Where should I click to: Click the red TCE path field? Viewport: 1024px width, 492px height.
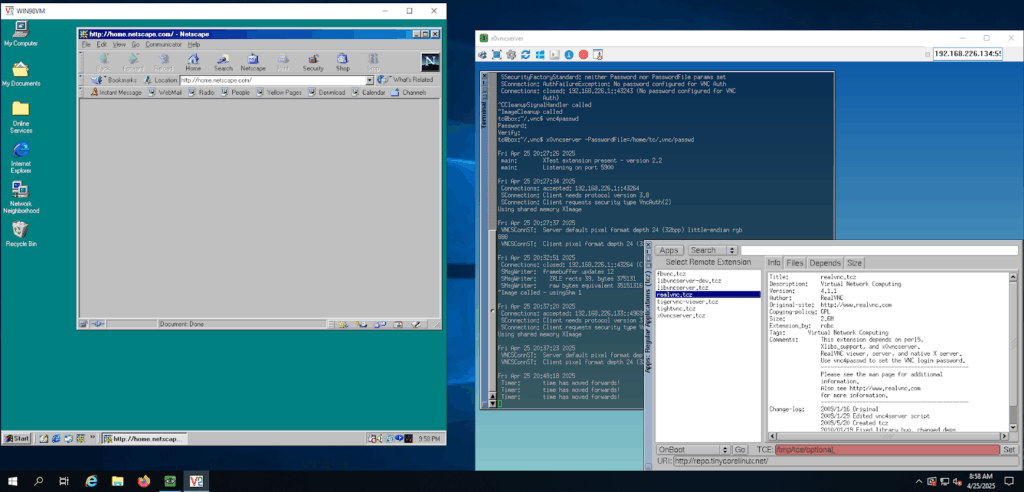[x=886, y=450]
